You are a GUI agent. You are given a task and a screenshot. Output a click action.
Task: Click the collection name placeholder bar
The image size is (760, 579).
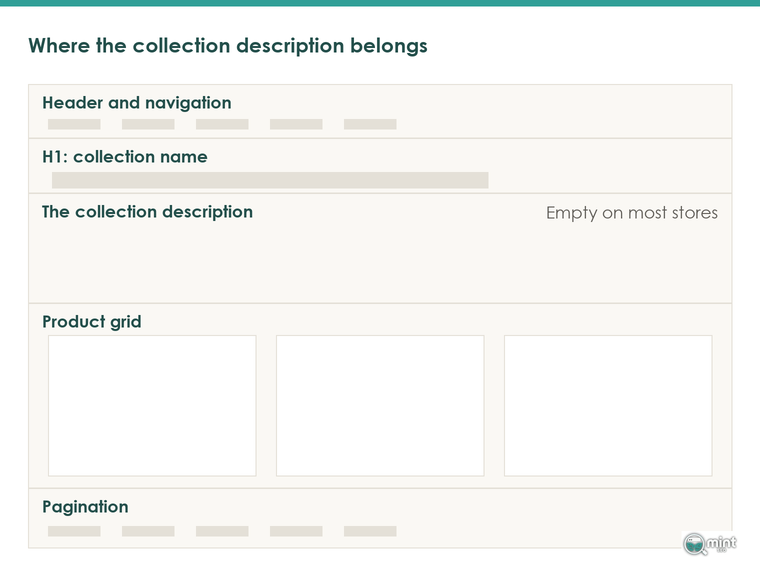click(270, 180)
